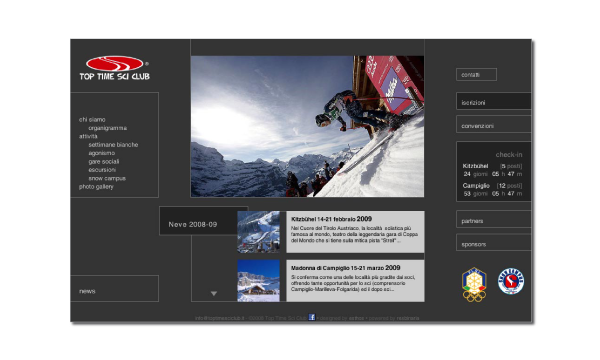
Task: Open the iscrizioni button
Action: tap(494, 102)
